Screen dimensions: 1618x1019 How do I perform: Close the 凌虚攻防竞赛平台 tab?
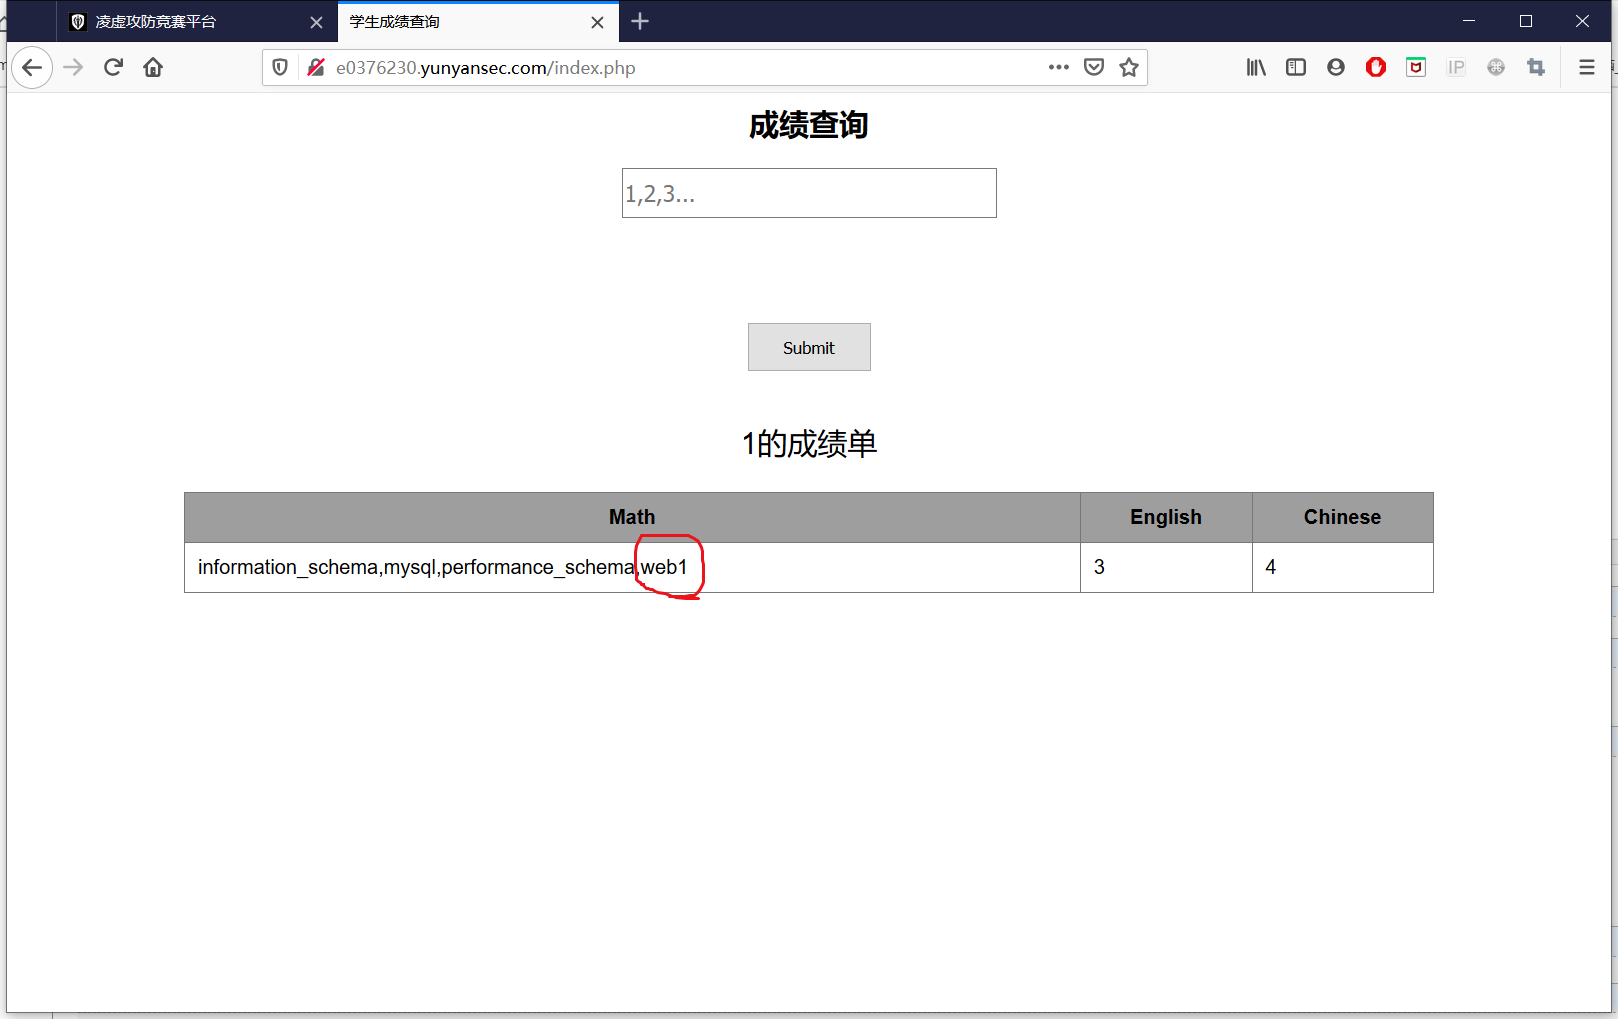click(316, 22)
